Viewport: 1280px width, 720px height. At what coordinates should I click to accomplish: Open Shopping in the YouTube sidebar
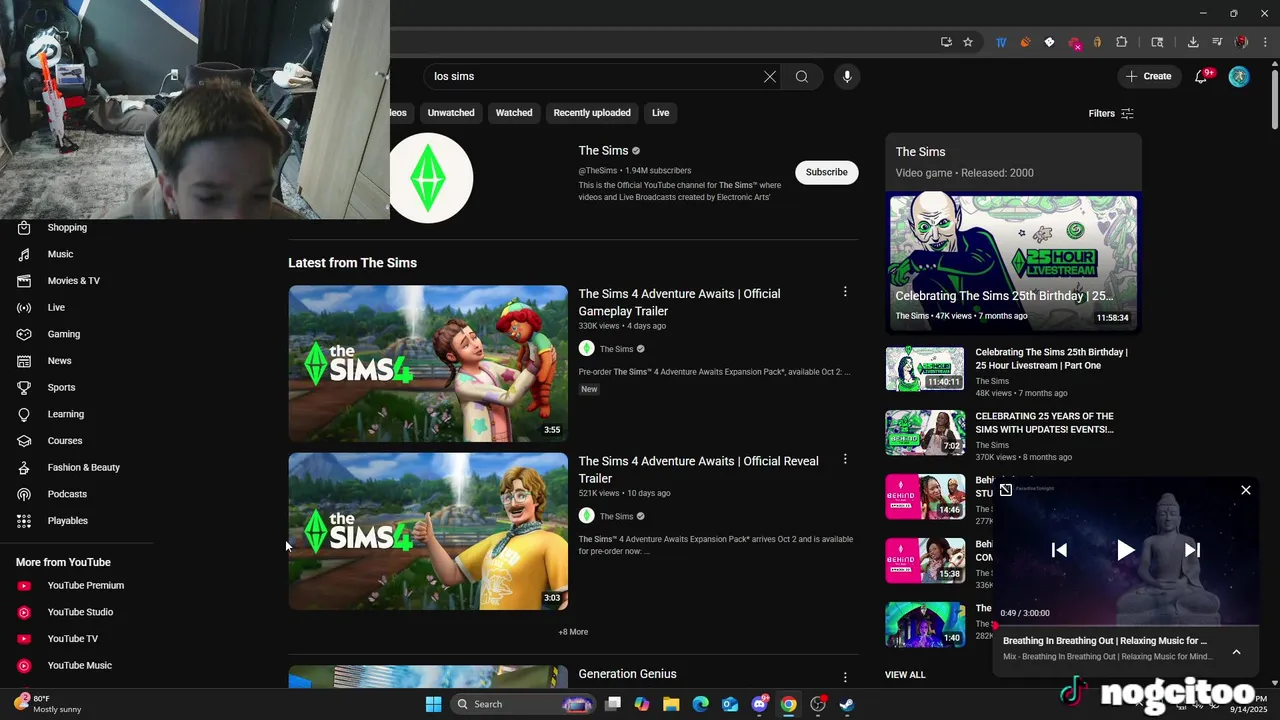click(67, 227)
